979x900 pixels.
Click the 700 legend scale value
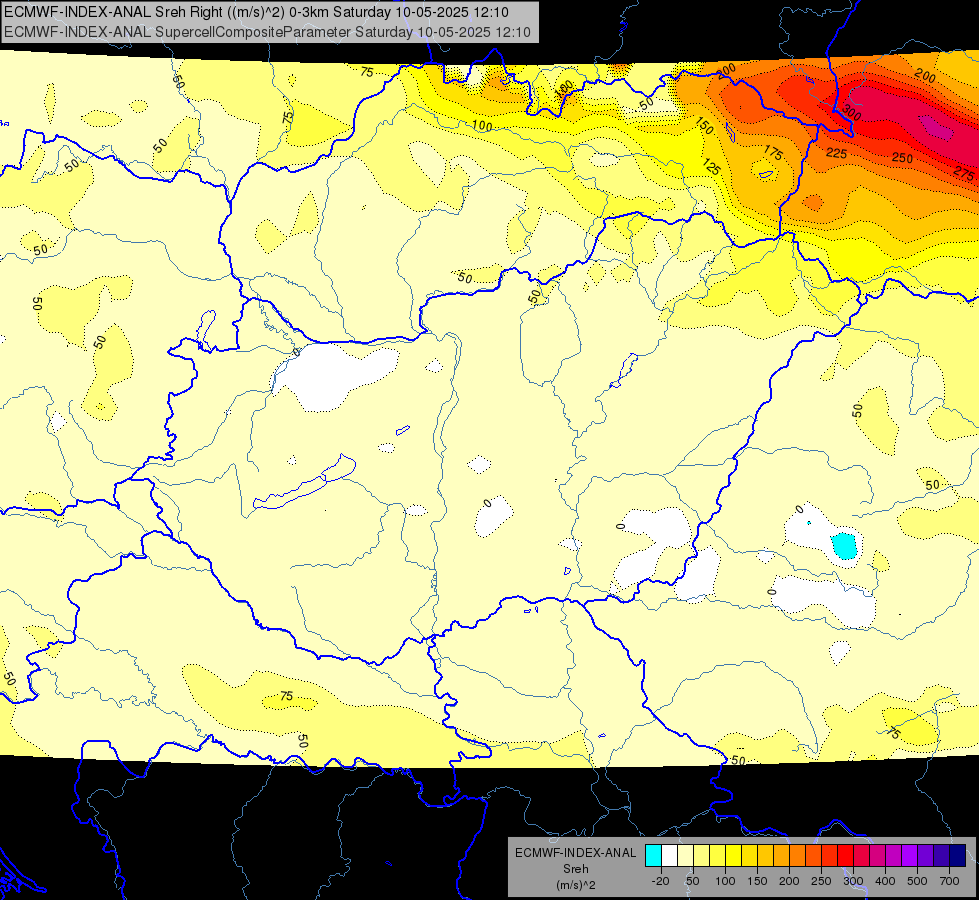point(949,881)
